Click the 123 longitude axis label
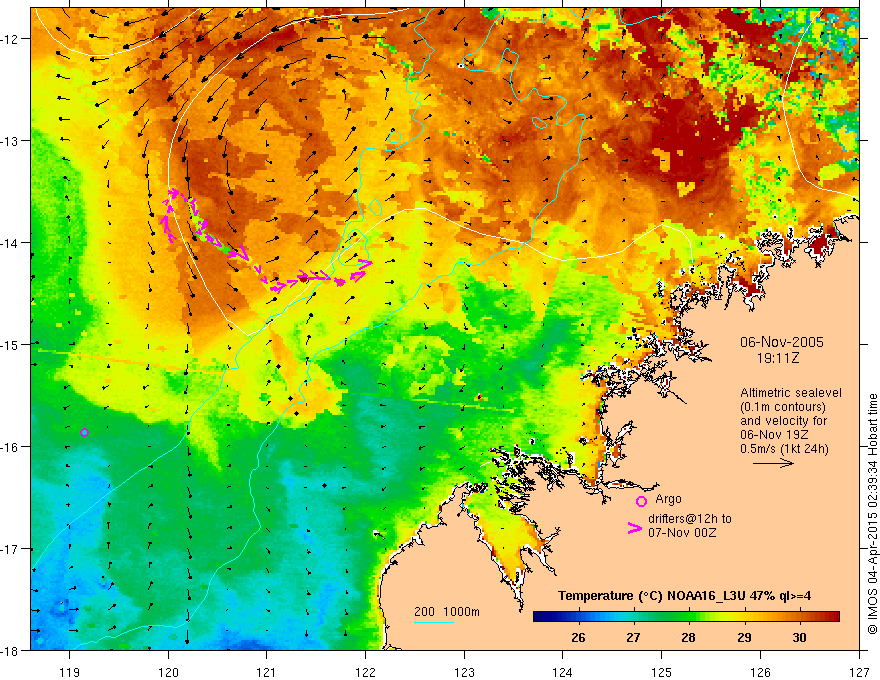 tap(464, 672)
